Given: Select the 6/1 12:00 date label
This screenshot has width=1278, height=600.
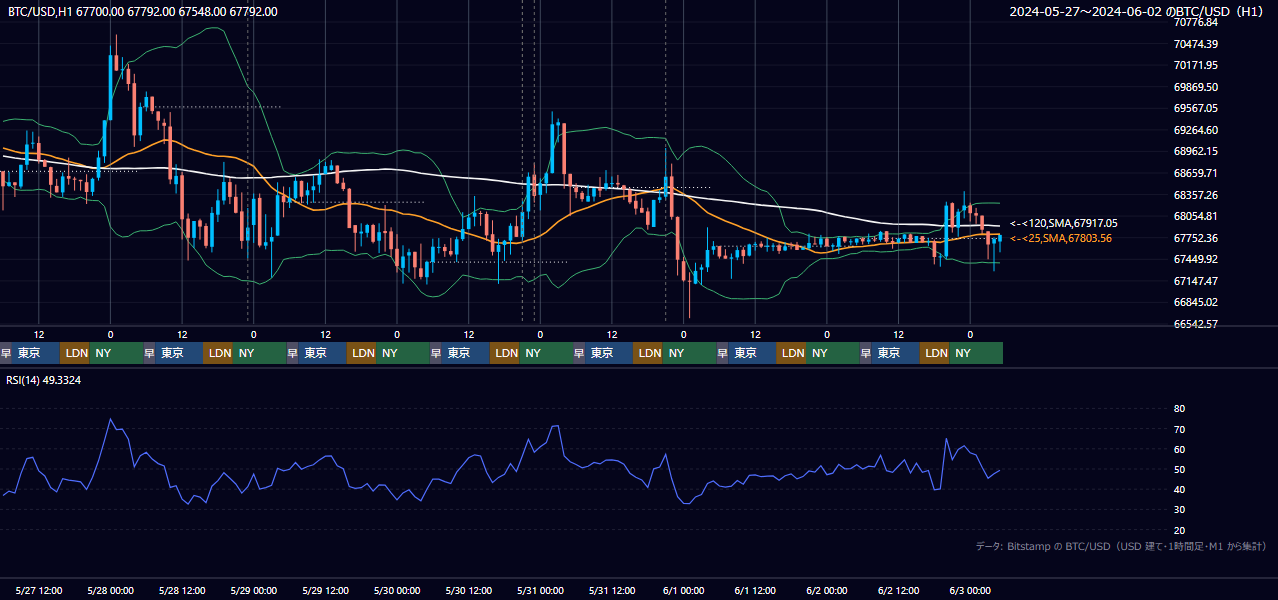Looking at the screenshot, I should point(755,590).
